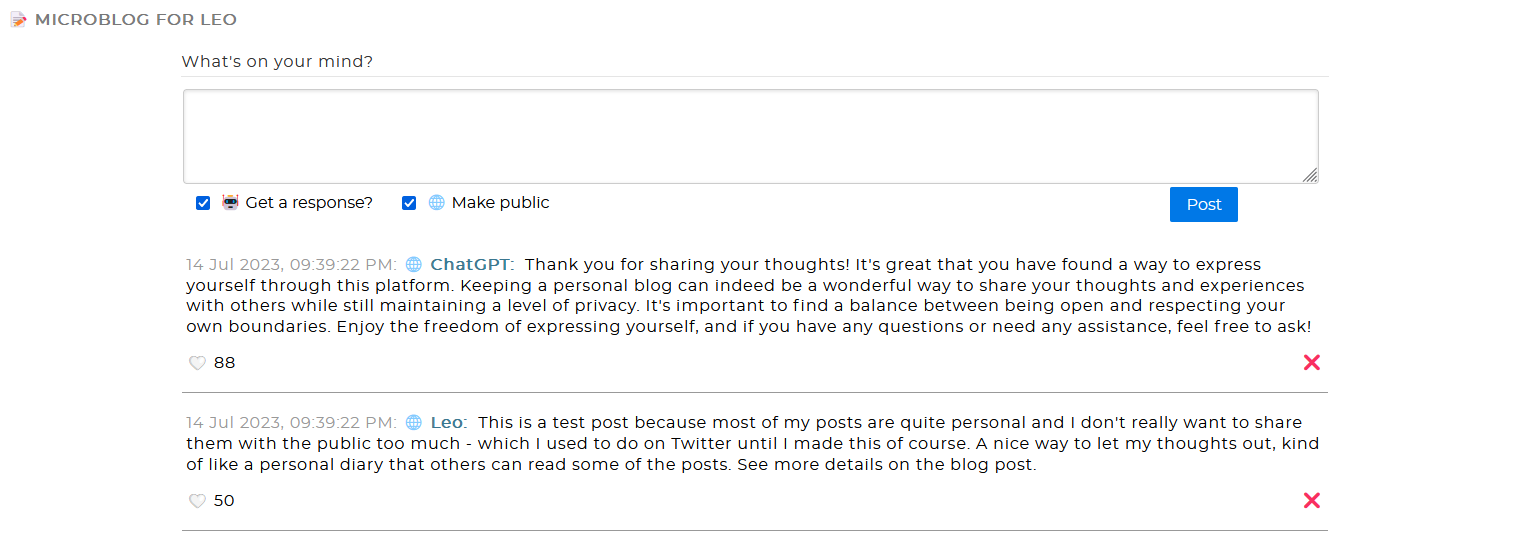Like the ChatGPT post with 88 likes

(197, 363)
